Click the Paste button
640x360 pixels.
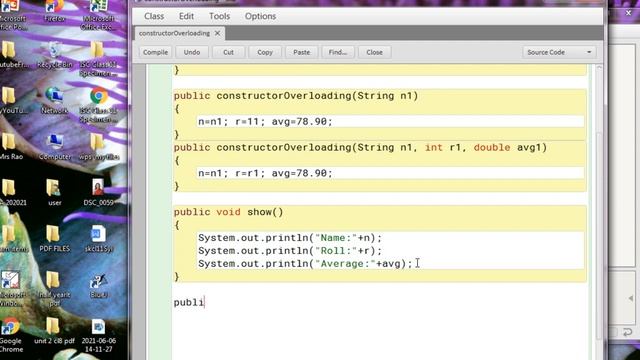[x=302, y=52]
